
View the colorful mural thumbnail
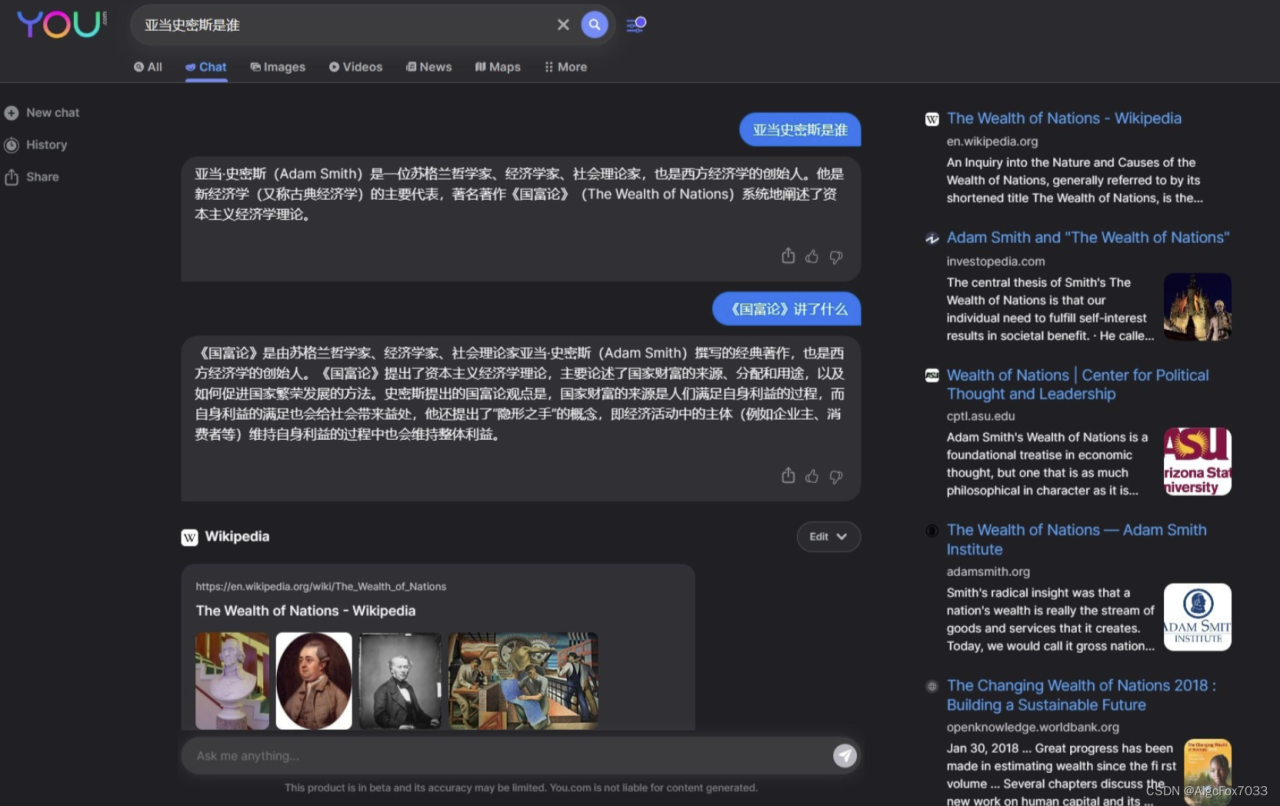pyautogui.click(x=523, y=680)
